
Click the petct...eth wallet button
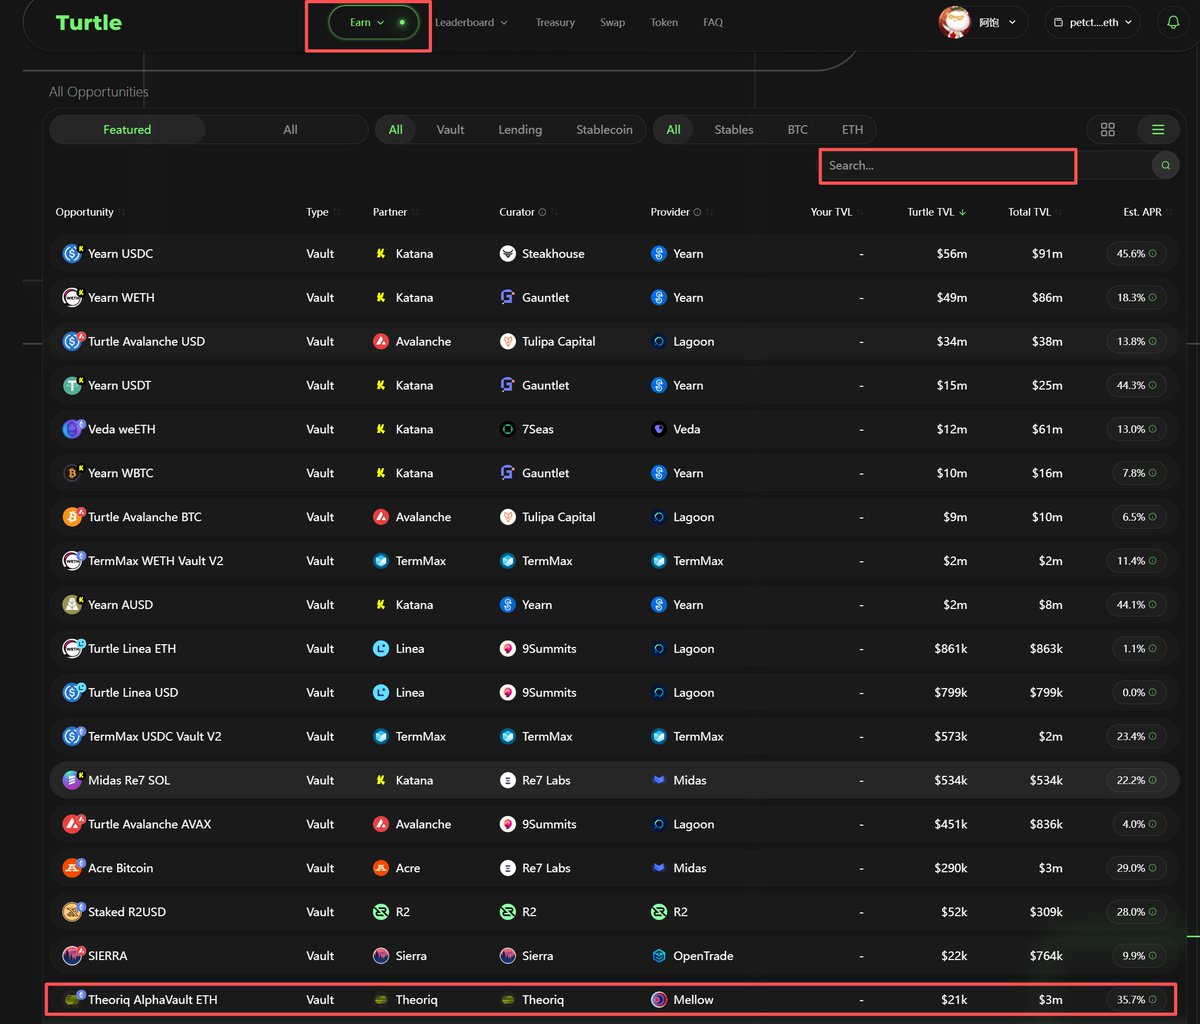point(1092,23)
